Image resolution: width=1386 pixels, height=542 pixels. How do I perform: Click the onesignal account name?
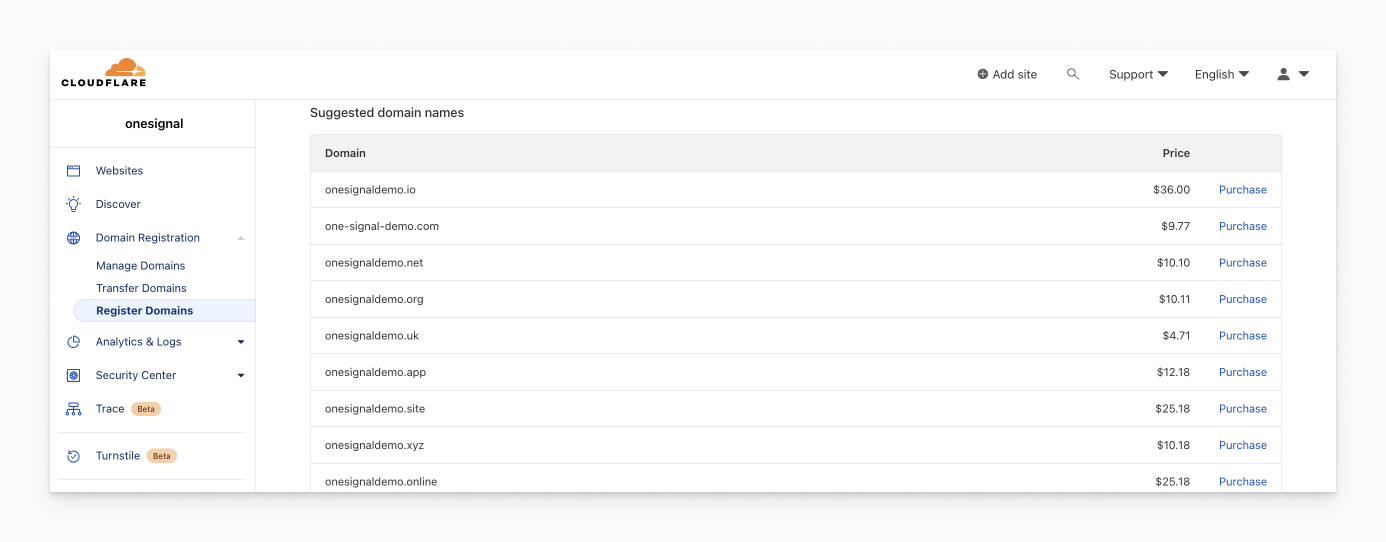(154, 124)
